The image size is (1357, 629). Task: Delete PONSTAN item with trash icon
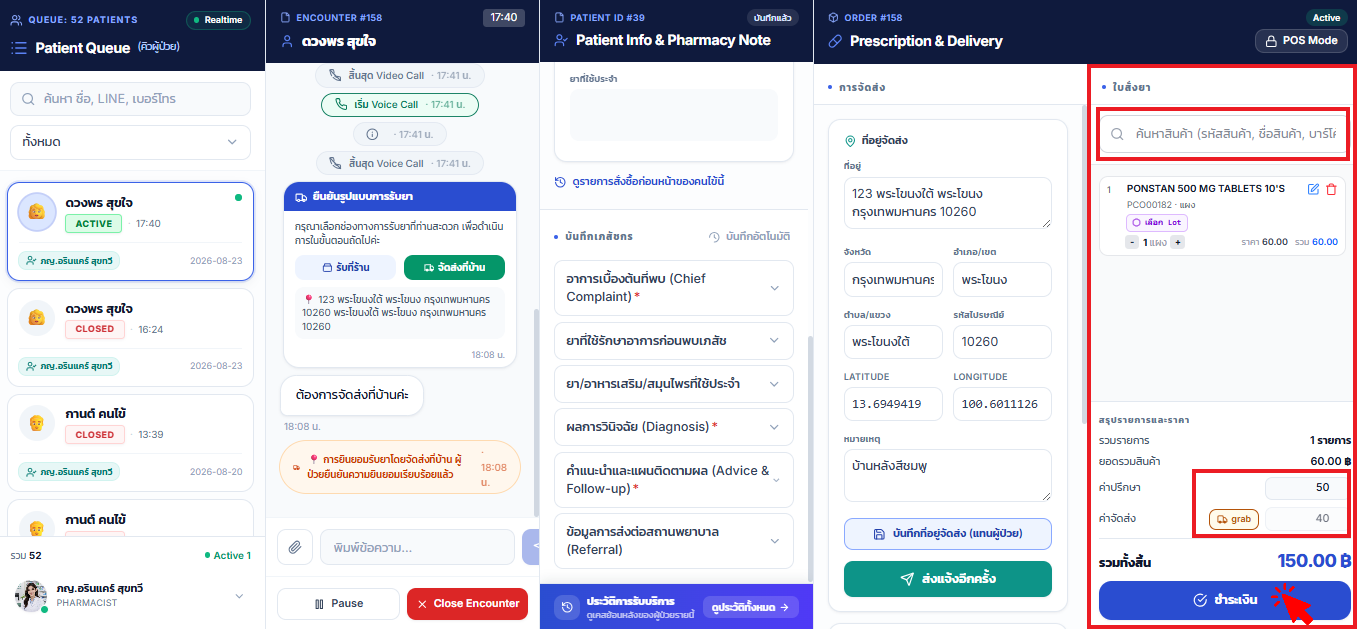pos(1331,189)
